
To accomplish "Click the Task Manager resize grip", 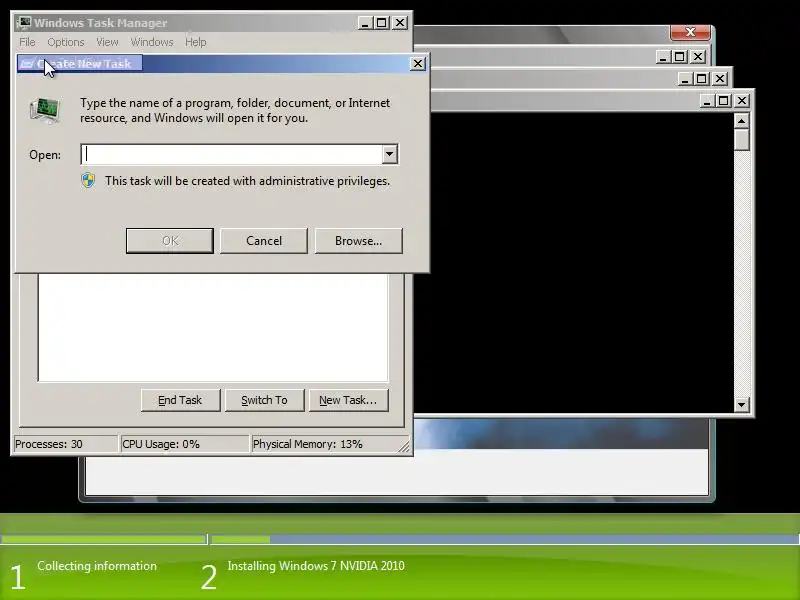I will (x=404, y=447).
